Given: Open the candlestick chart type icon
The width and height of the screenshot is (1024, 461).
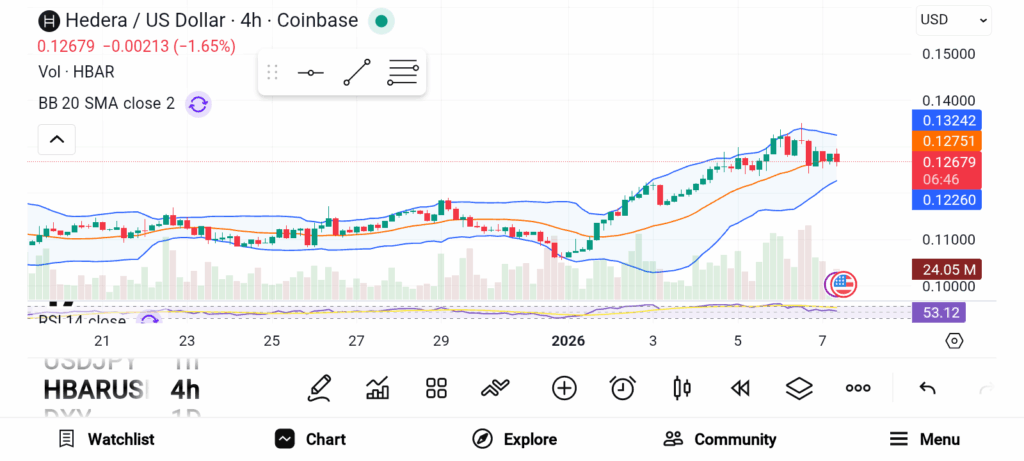Looking at the screenshot, I should [x=682, y=388].
